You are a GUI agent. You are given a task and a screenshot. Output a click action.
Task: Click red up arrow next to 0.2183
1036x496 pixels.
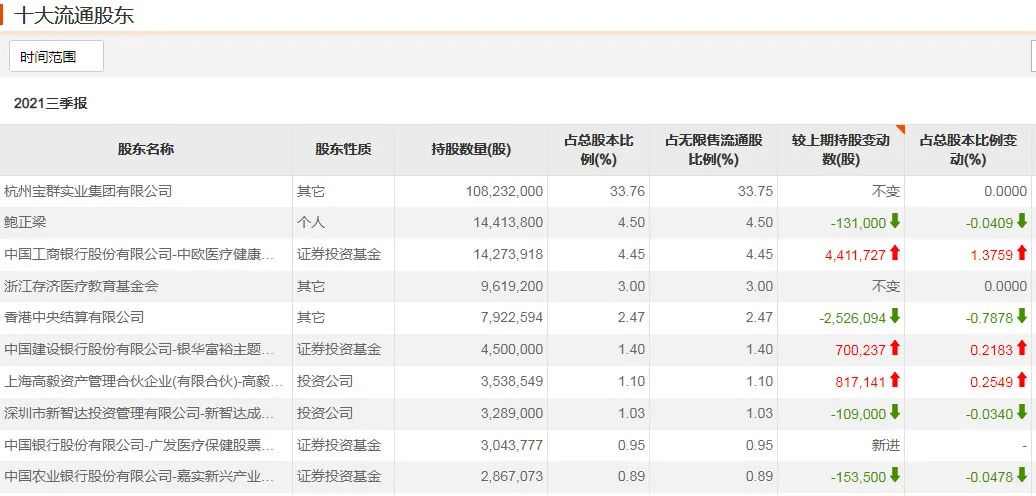pyautogui.click(x=1021, y=347)
